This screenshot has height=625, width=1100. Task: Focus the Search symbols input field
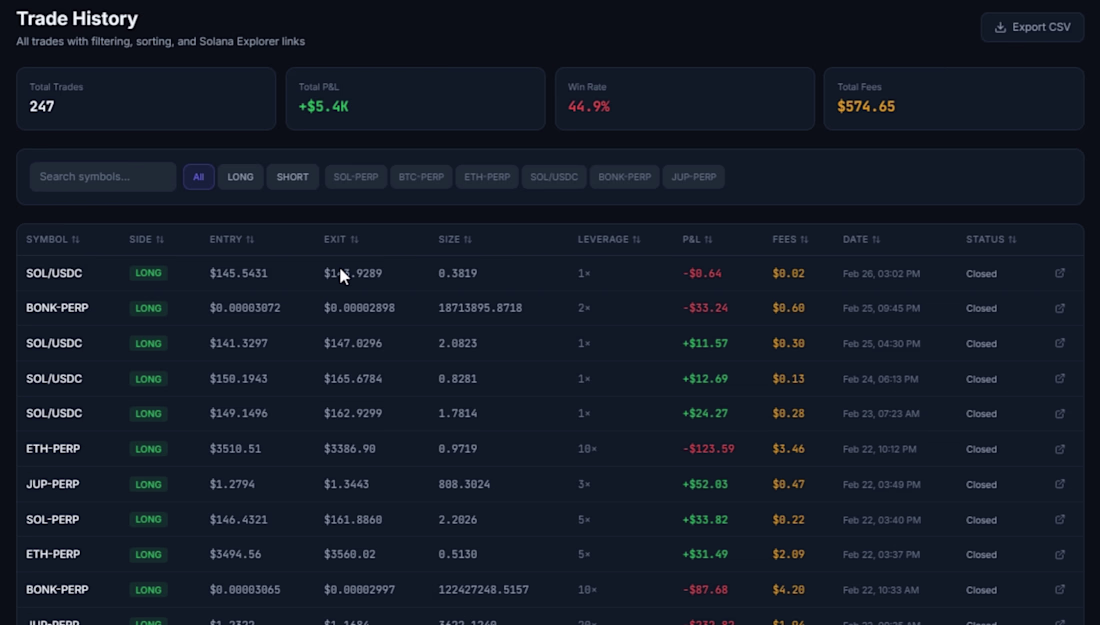point(103,177)
